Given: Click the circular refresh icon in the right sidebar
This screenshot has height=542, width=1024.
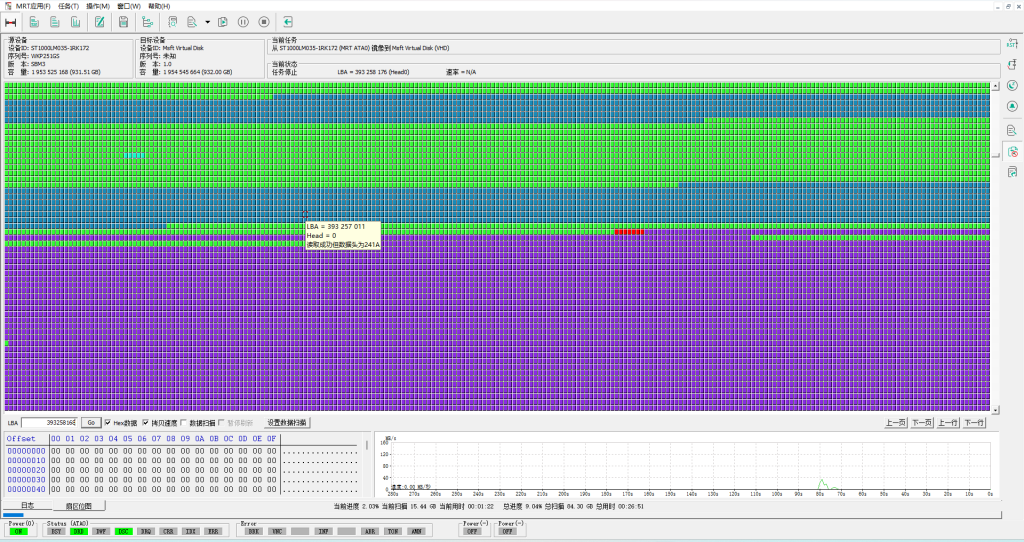Looking at the screenshot, I should point(1012,86).
